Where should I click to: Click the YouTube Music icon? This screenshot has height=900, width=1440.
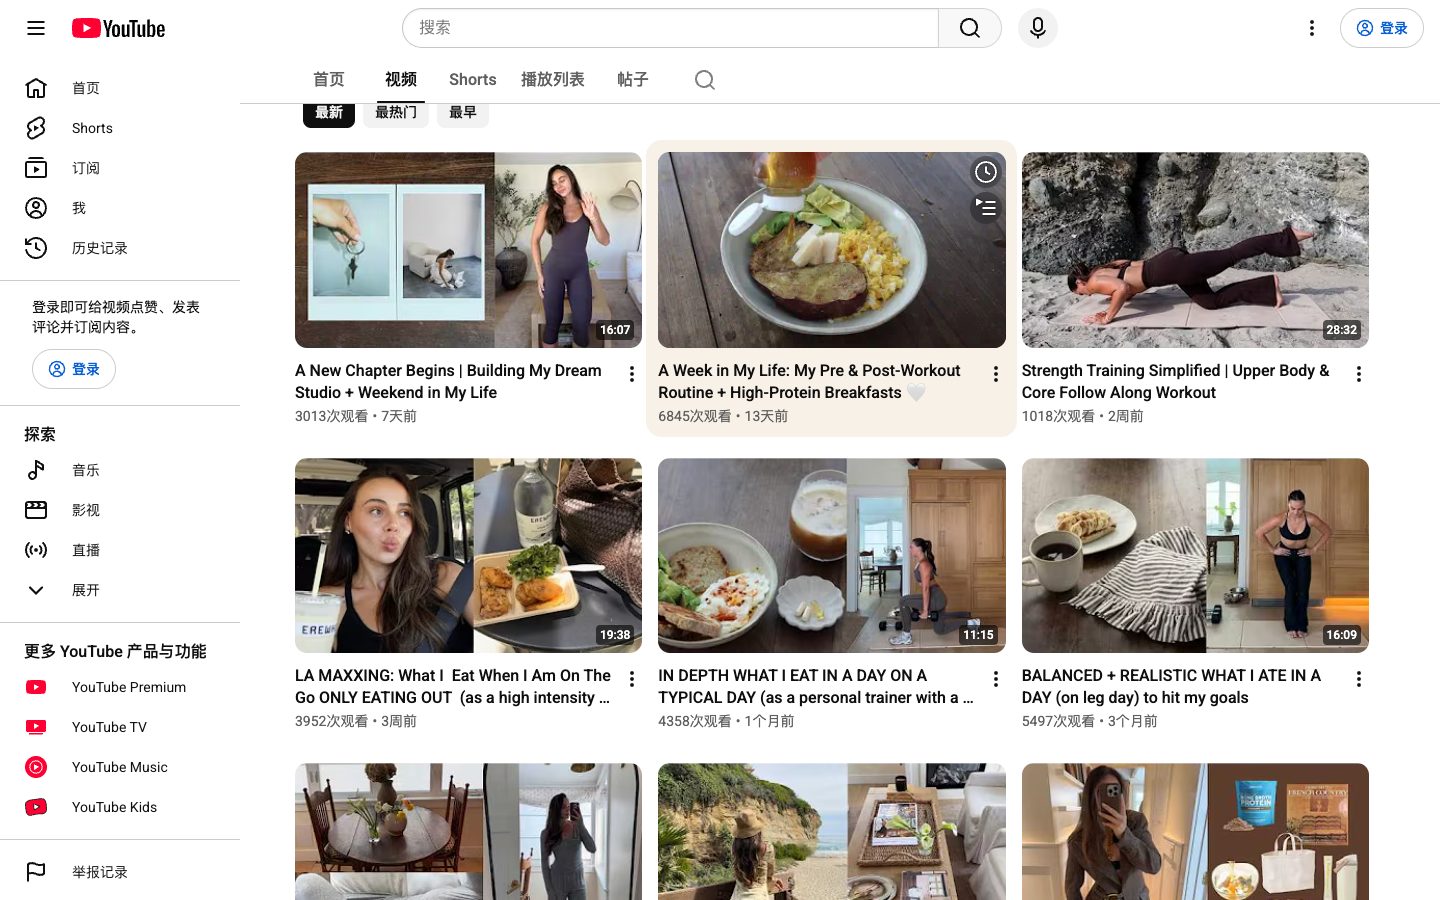tap(36, 767)
